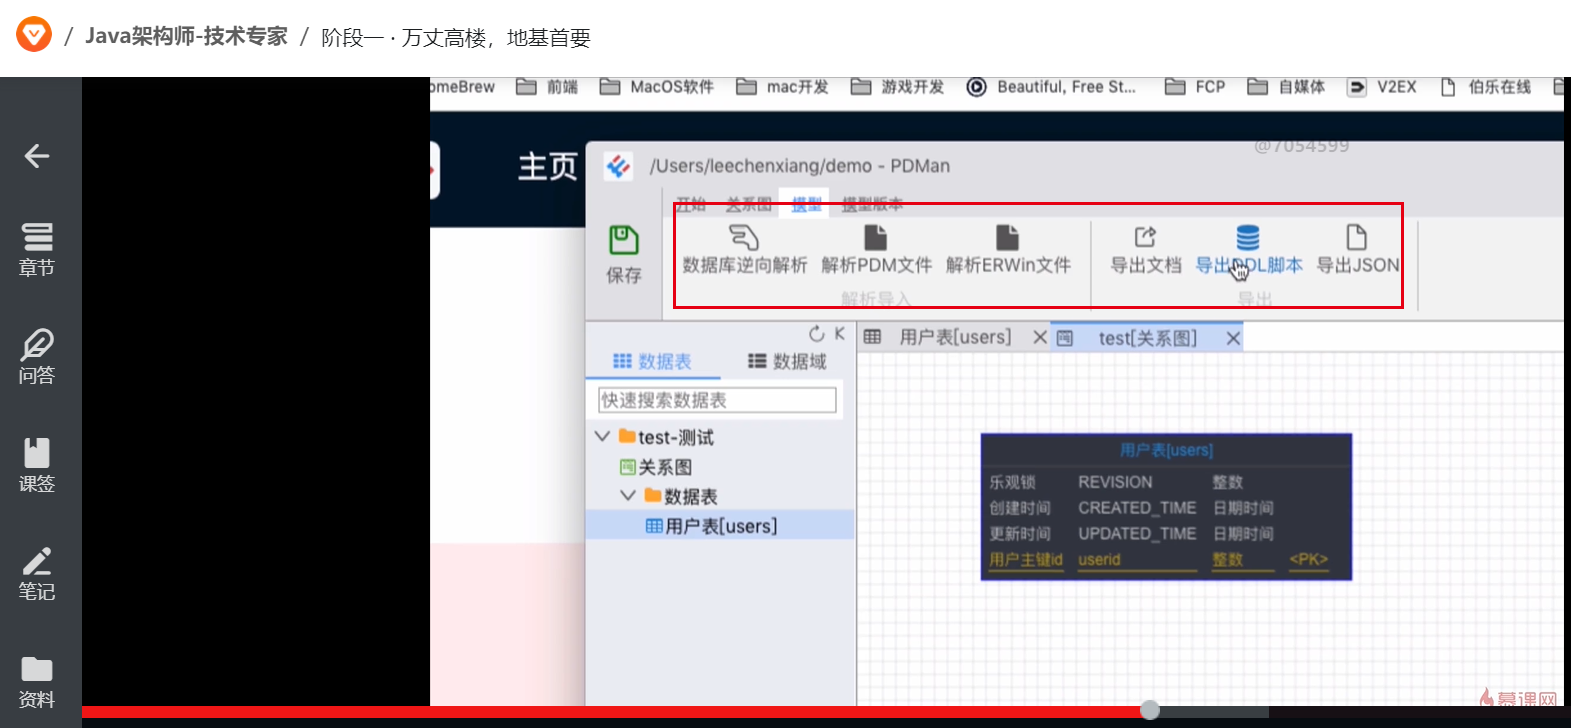Viewport: 1571px width, 728px height.
Task: Open the 伯乐在线 bookmark
Action: (1485, 87)
